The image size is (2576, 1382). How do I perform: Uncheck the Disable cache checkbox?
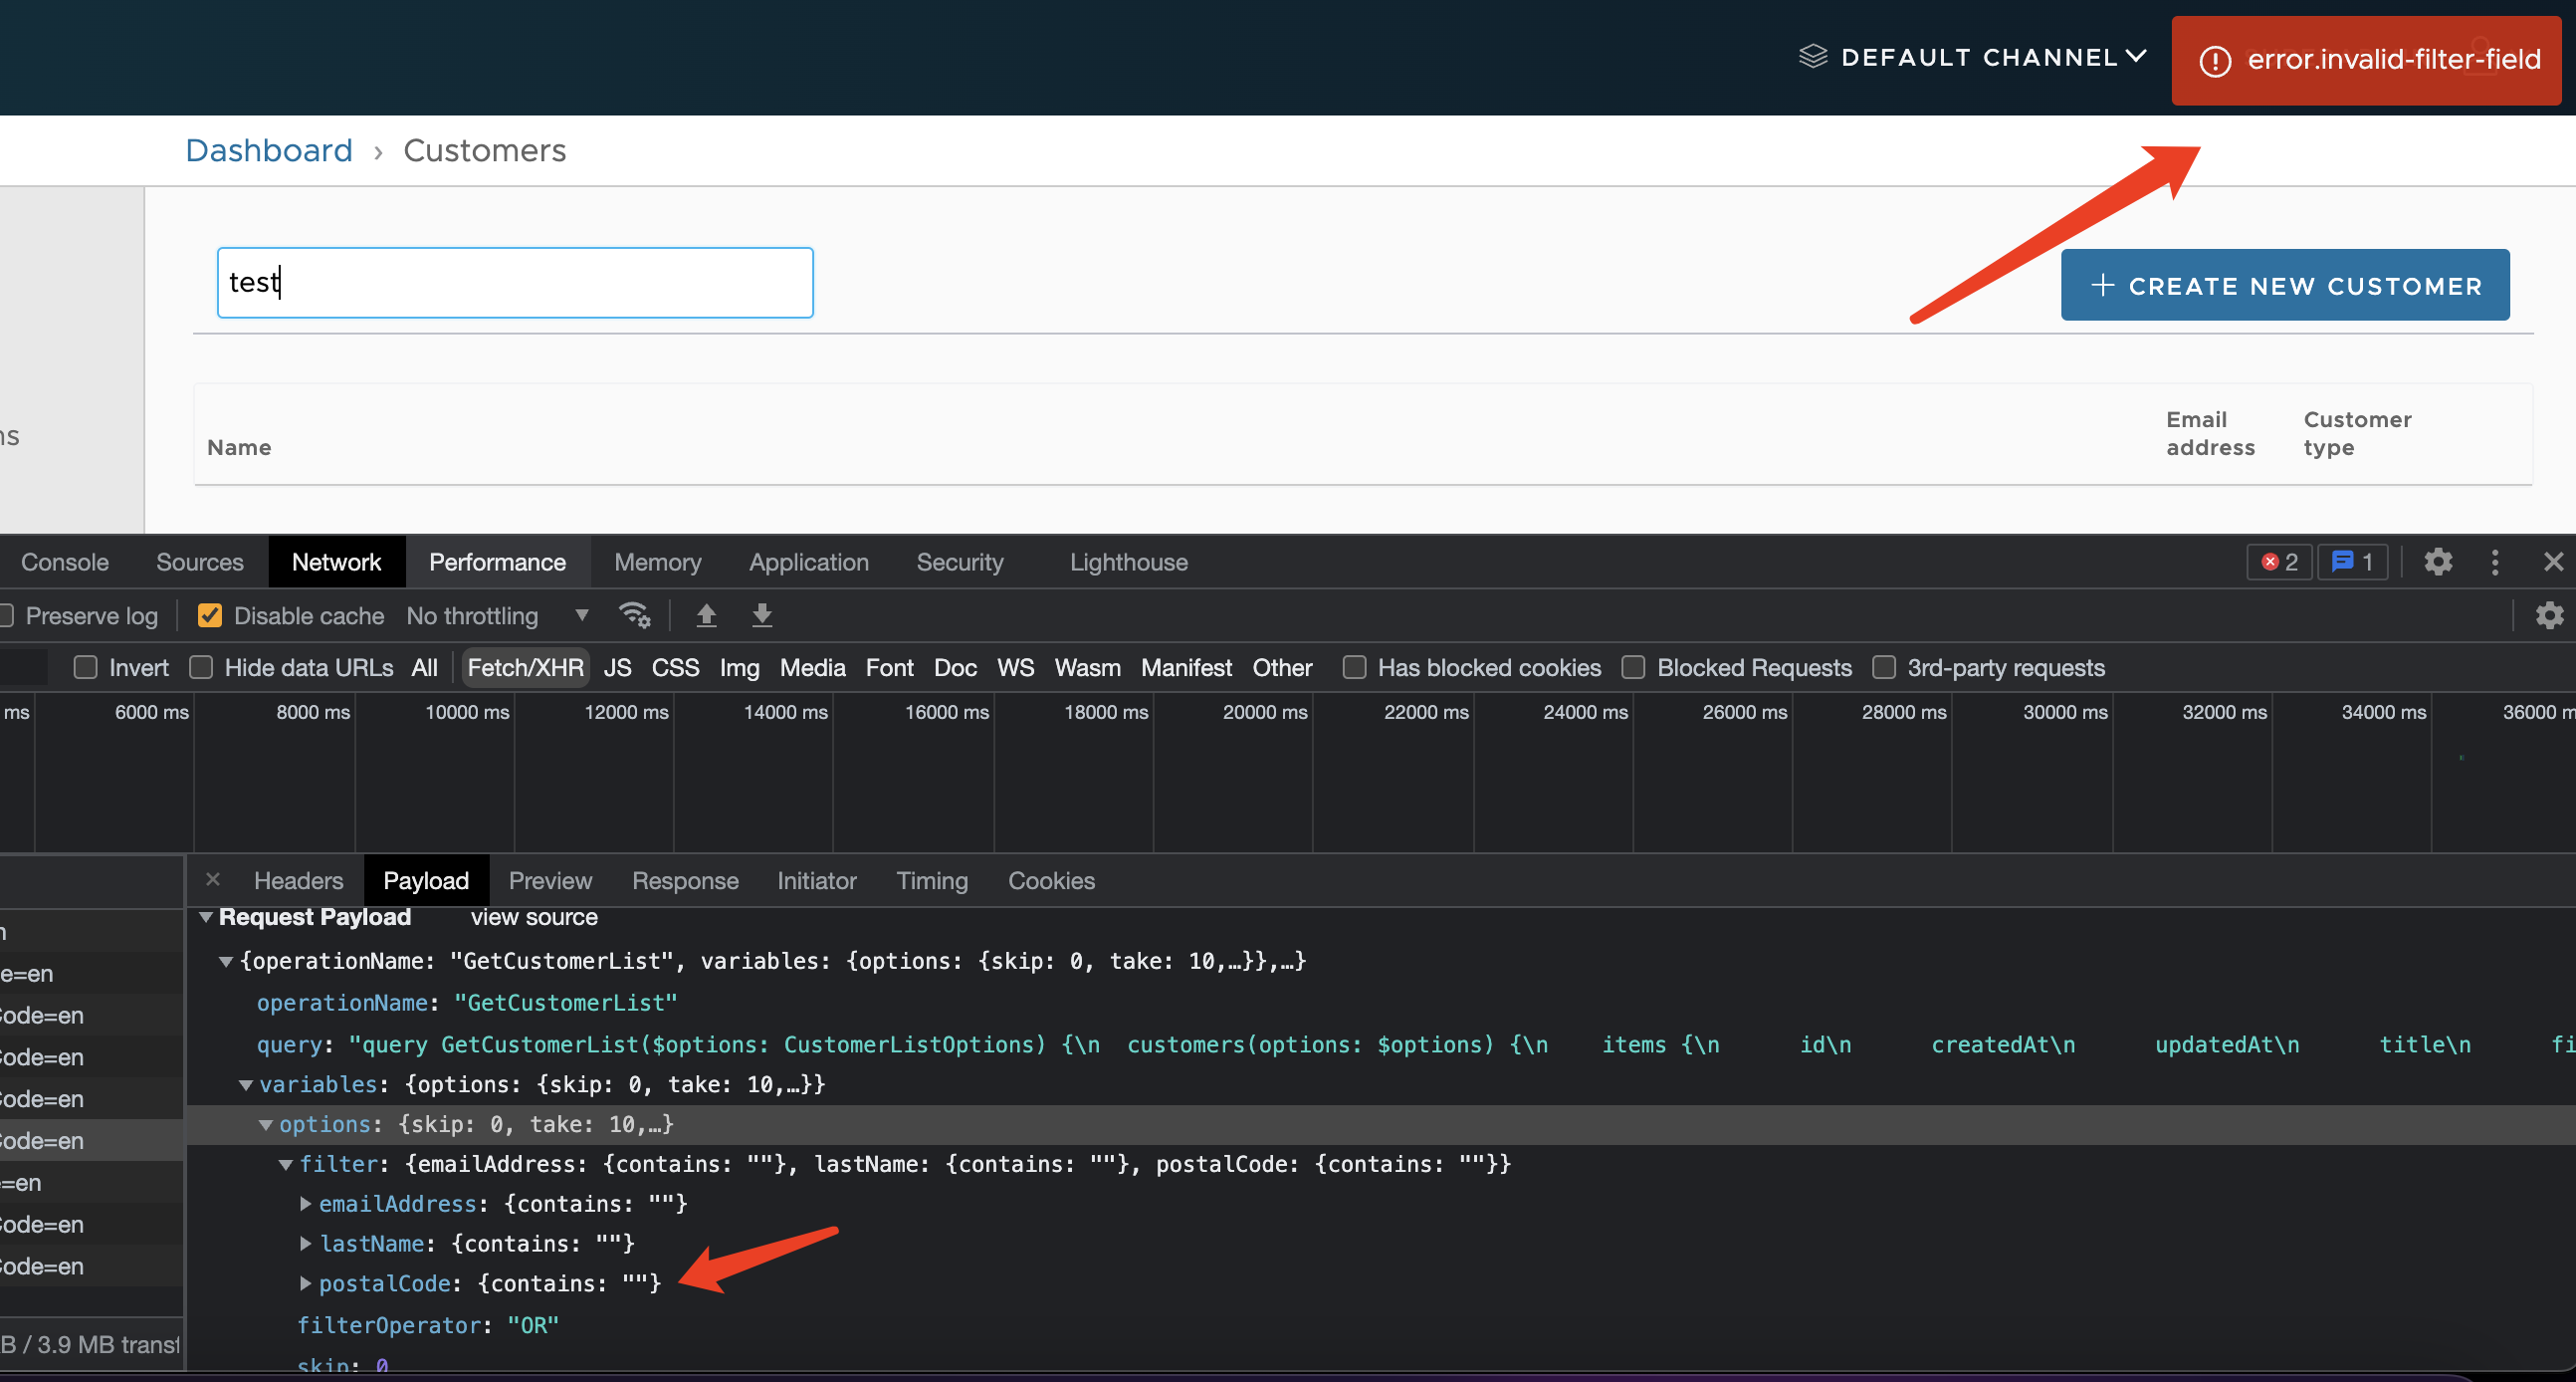(x=209, y=615)
